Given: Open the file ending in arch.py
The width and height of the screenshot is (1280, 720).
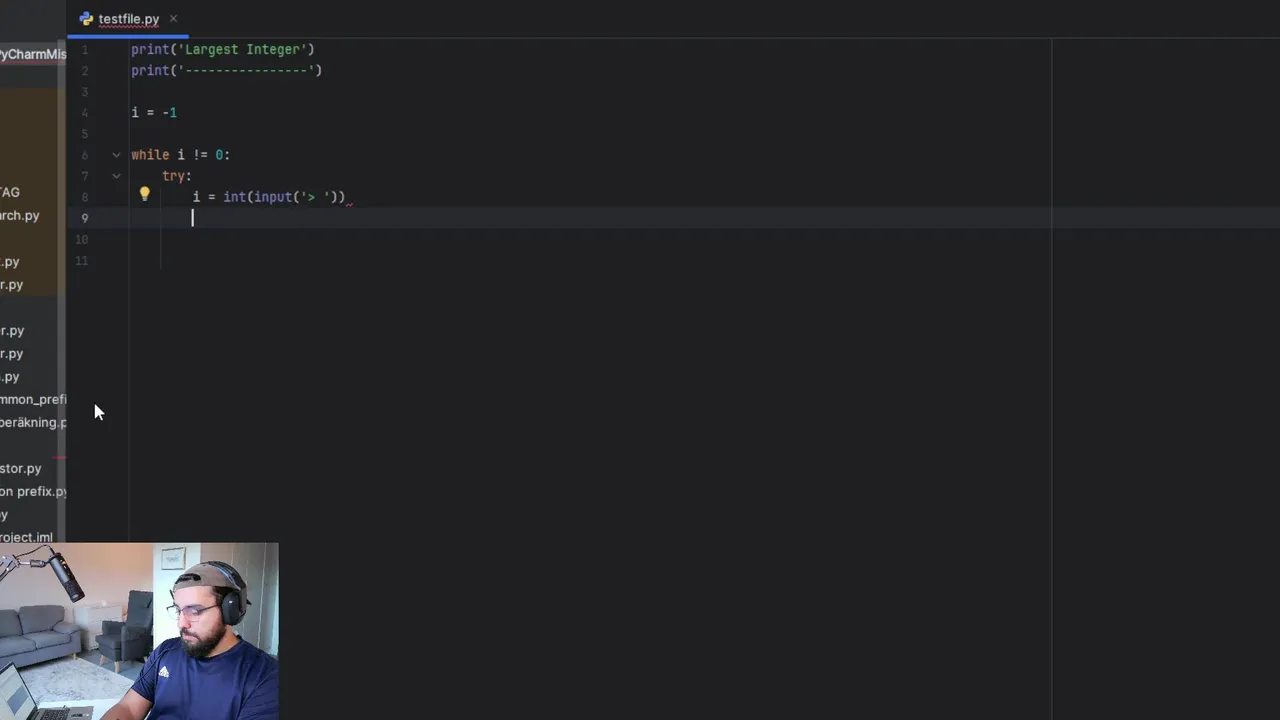Looking at the screenshot, I should tap(20, 215).
